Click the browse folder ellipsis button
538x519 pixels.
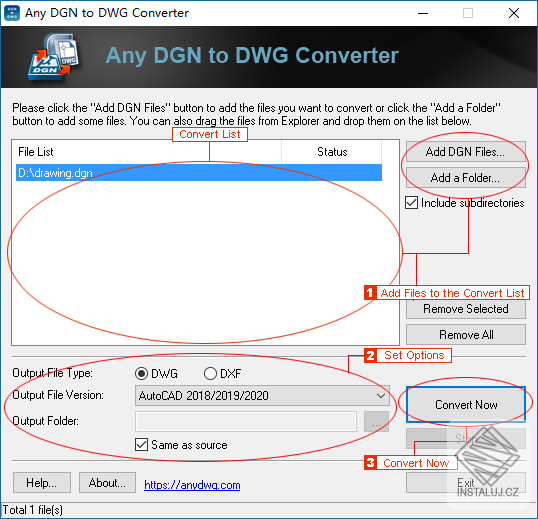pyautogui.click(x=376, y=422)
